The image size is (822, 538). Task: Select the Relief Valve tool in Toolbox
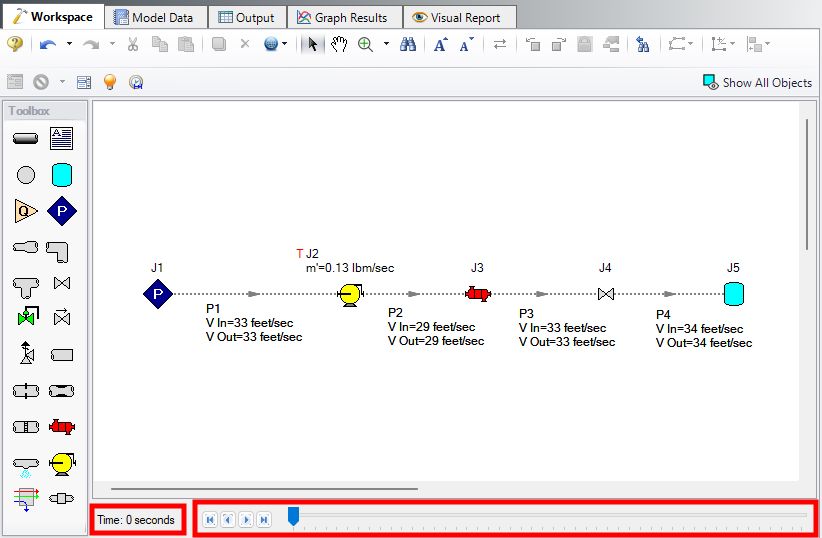(x=26, y=352)
